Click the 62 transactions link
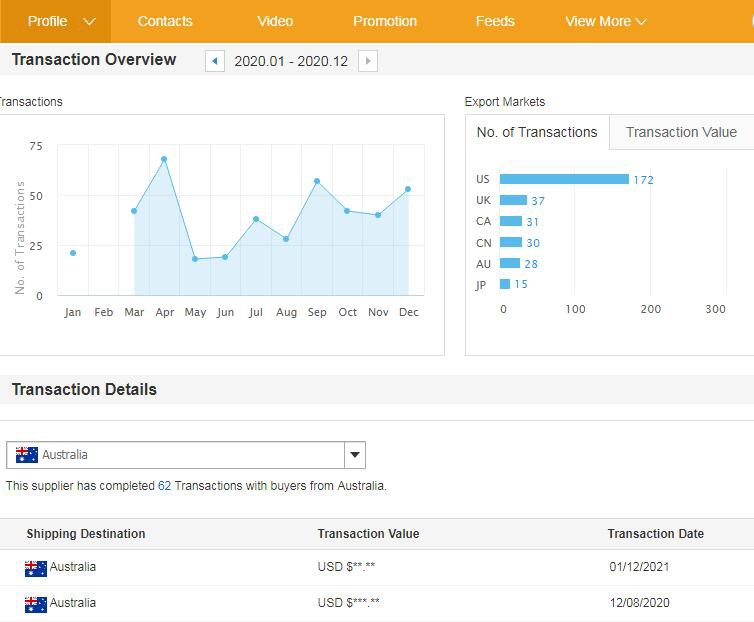The width and height of the screenshot is (754, 622). coord(165,486)
